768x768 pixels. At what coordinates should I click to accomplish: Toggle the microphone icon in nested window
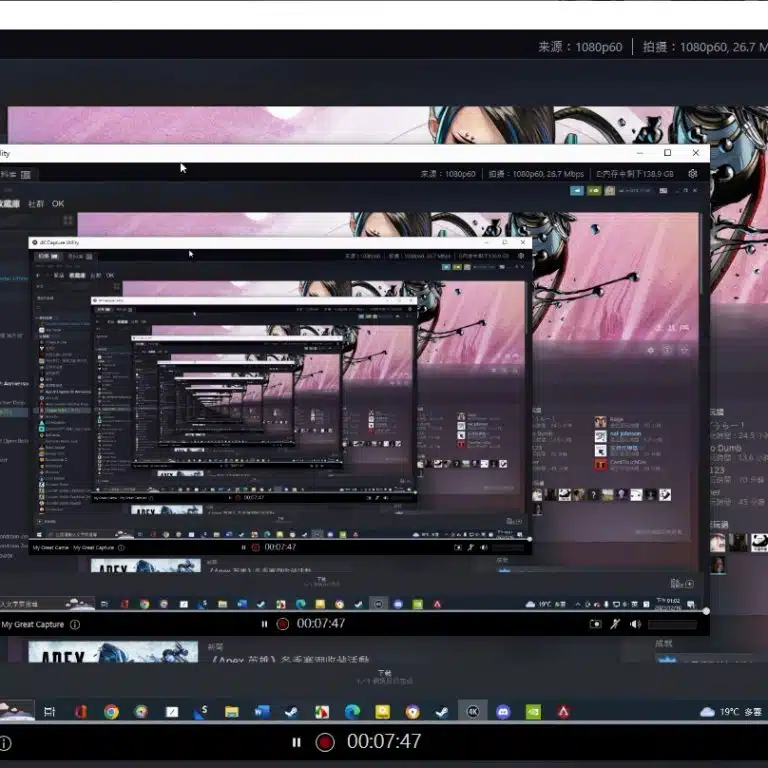coord(616,624)
